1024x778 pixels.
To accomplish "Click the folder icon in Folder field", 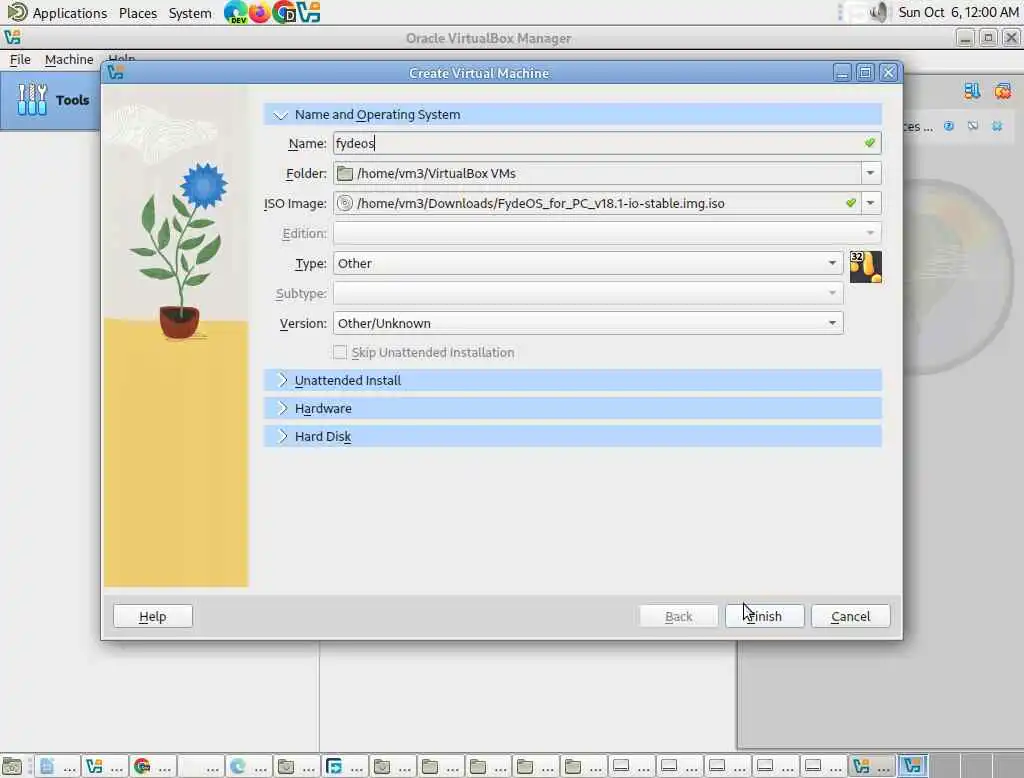I will point(345,173).
